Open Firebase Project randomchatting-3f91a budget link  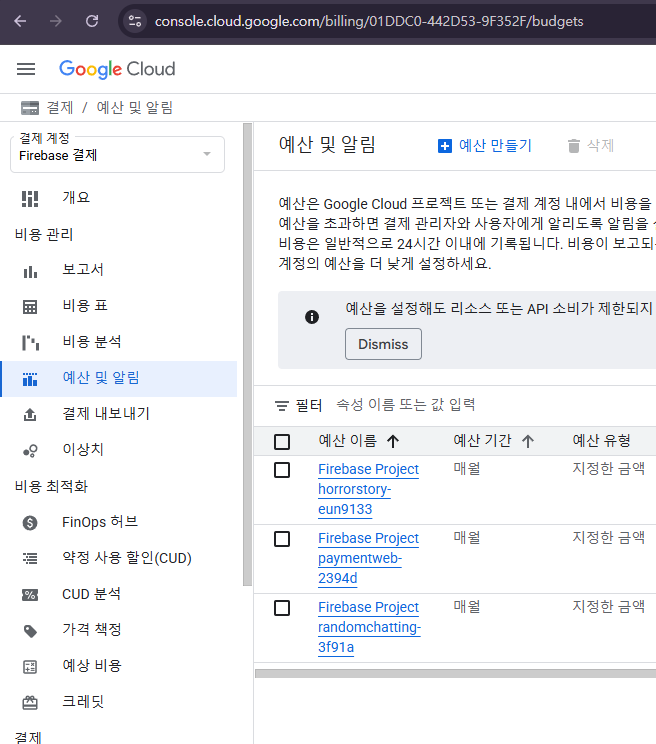tap(369, 627)
